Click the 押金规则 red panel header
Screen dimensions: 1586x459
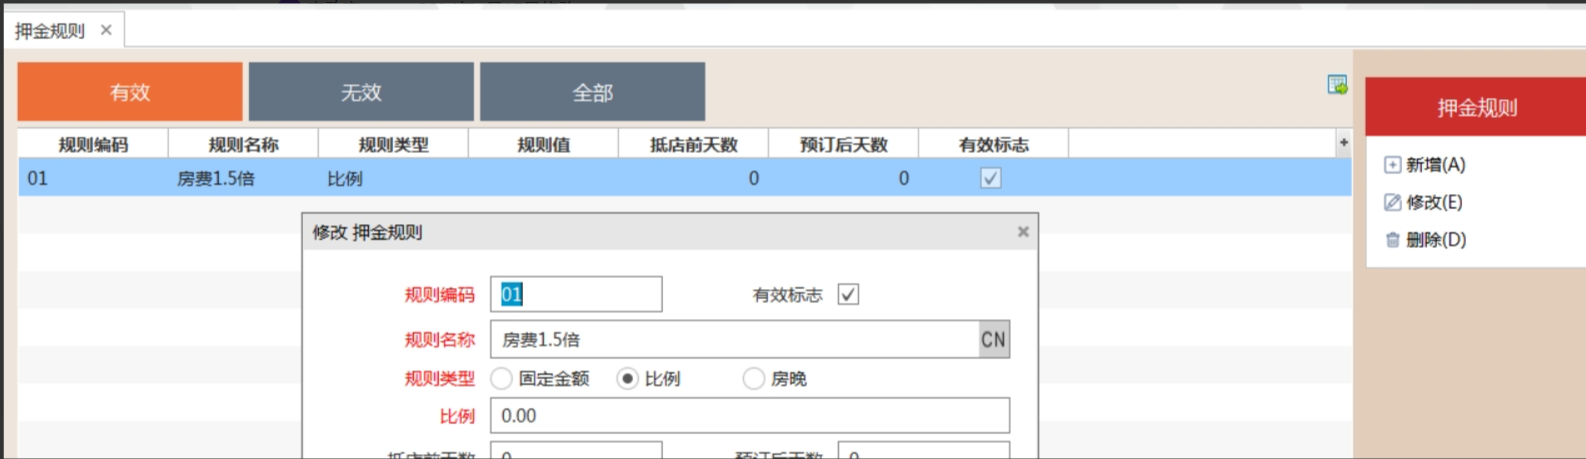pyautogui.click(x=1476, y=108)
